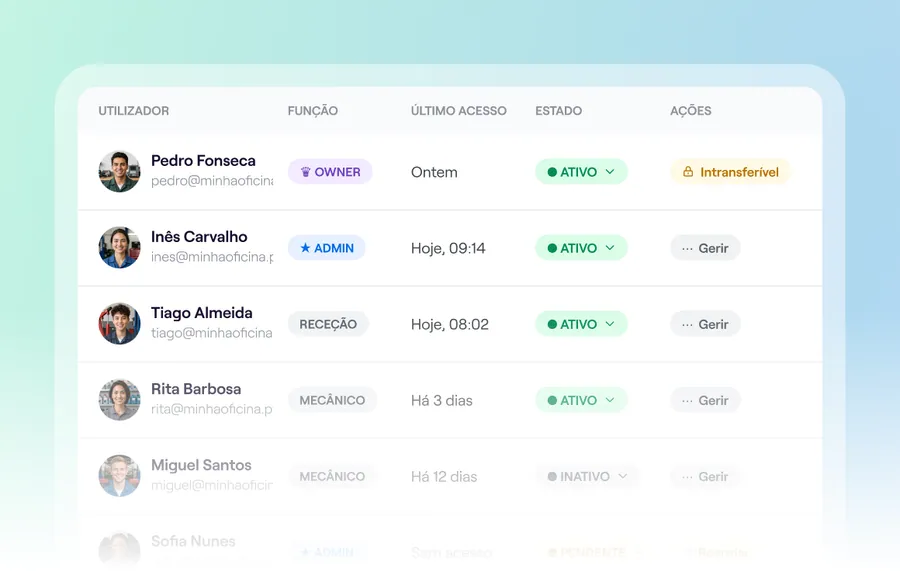Viewport: 900px width, 571px height.
Task: Click Rita Barbosa's MECÂNICO role badge
Action: coord(332,400)
